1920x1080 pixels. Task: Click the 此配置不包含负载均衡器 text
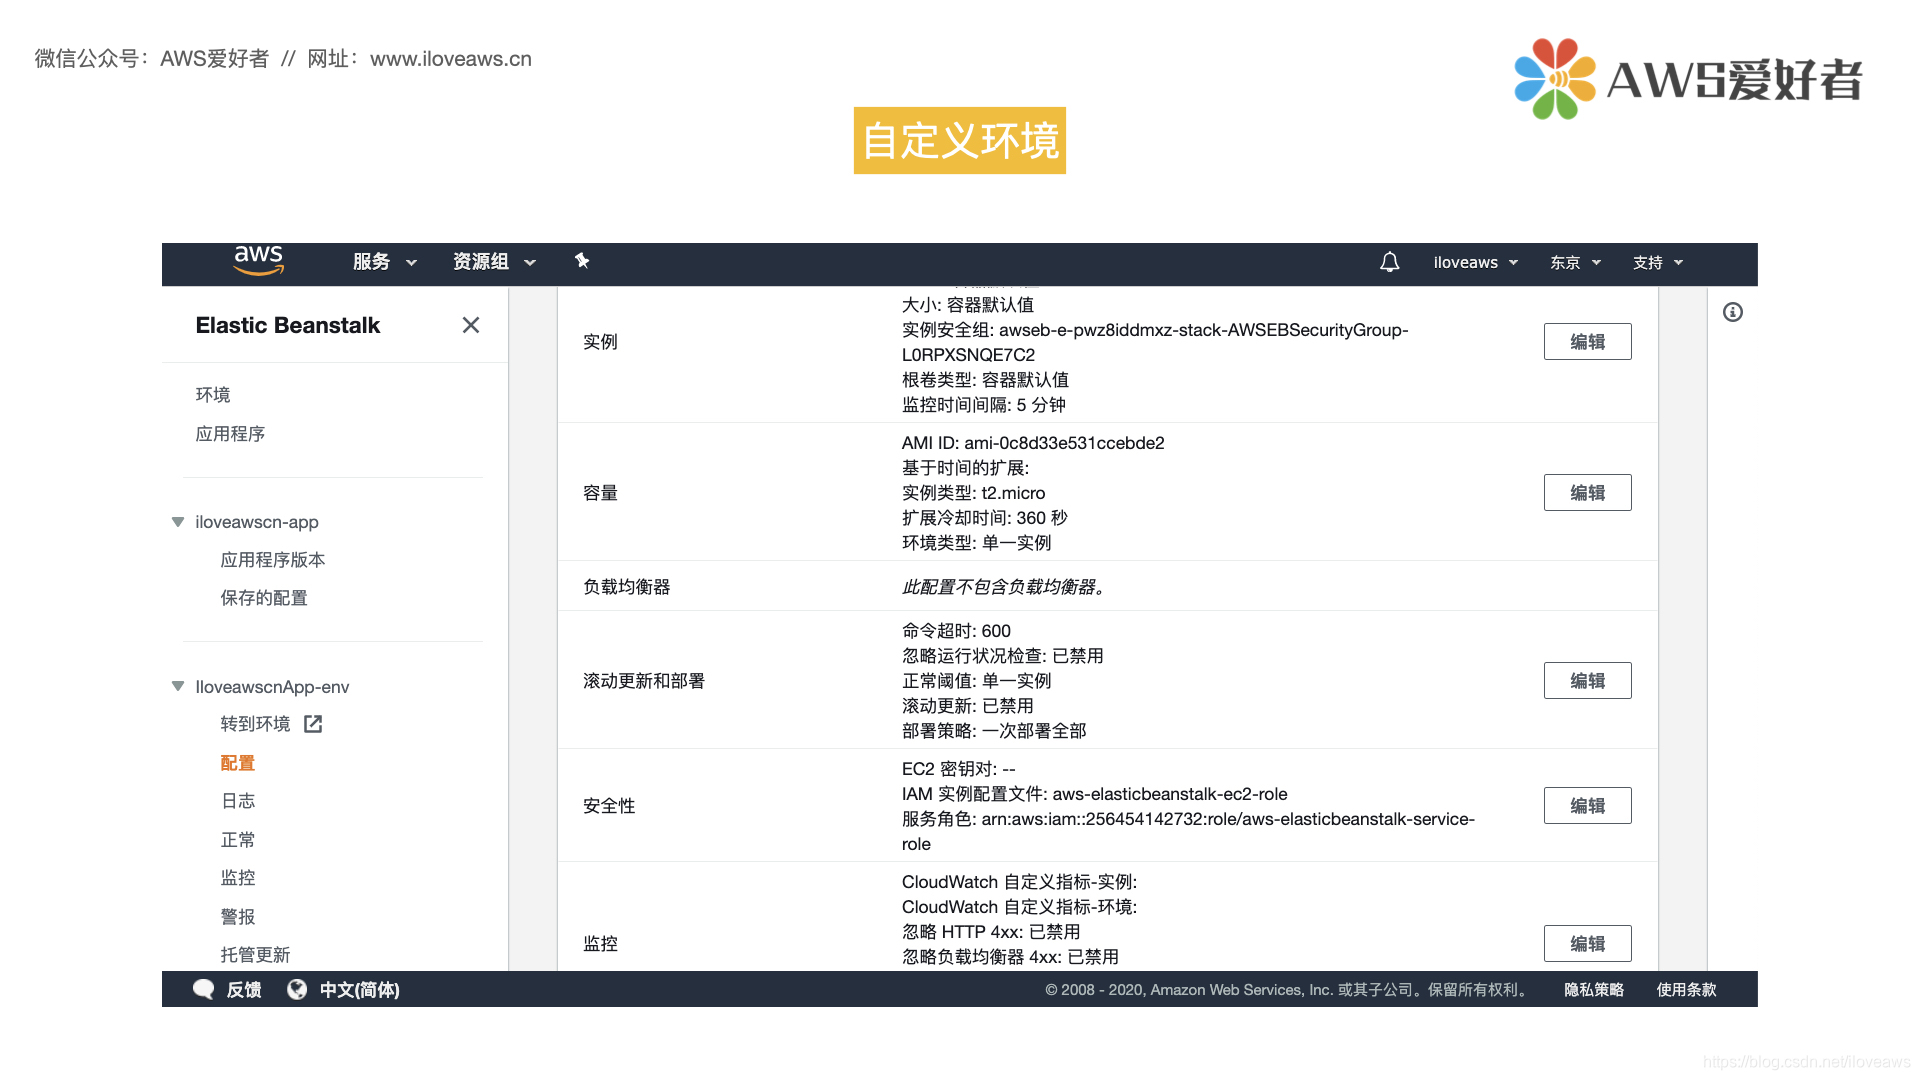click(1003, 587)
